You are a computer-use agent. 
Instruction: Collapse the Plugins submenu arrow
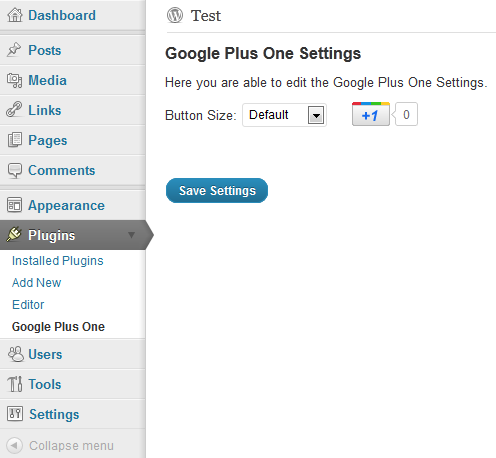click(x=131, y=235)
